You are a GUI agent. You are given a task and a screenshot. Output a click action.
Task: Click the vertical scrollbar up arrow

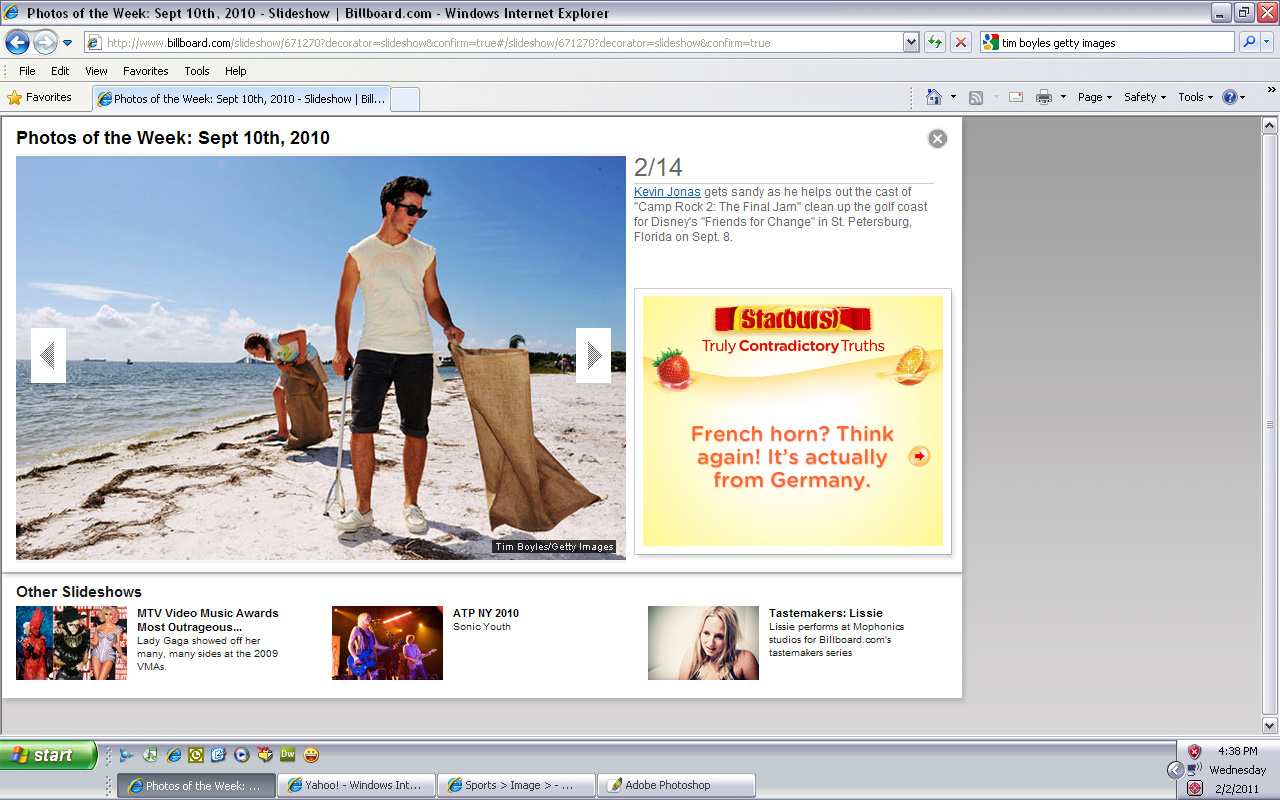pyautogui.click(x=1270, y=126)
